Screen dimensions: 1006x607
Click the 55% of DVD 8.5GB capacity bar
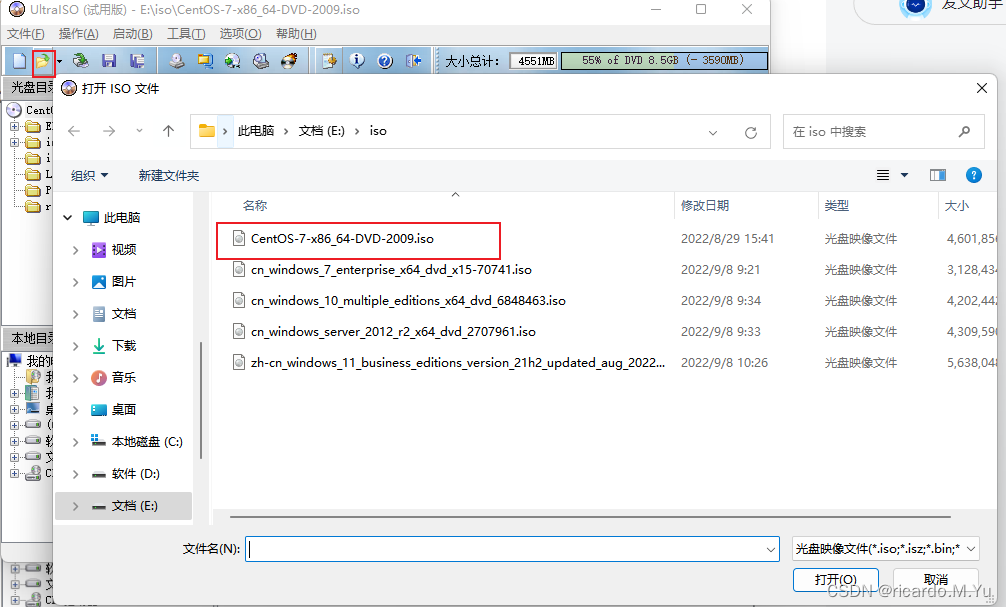[x=664, y=61]
